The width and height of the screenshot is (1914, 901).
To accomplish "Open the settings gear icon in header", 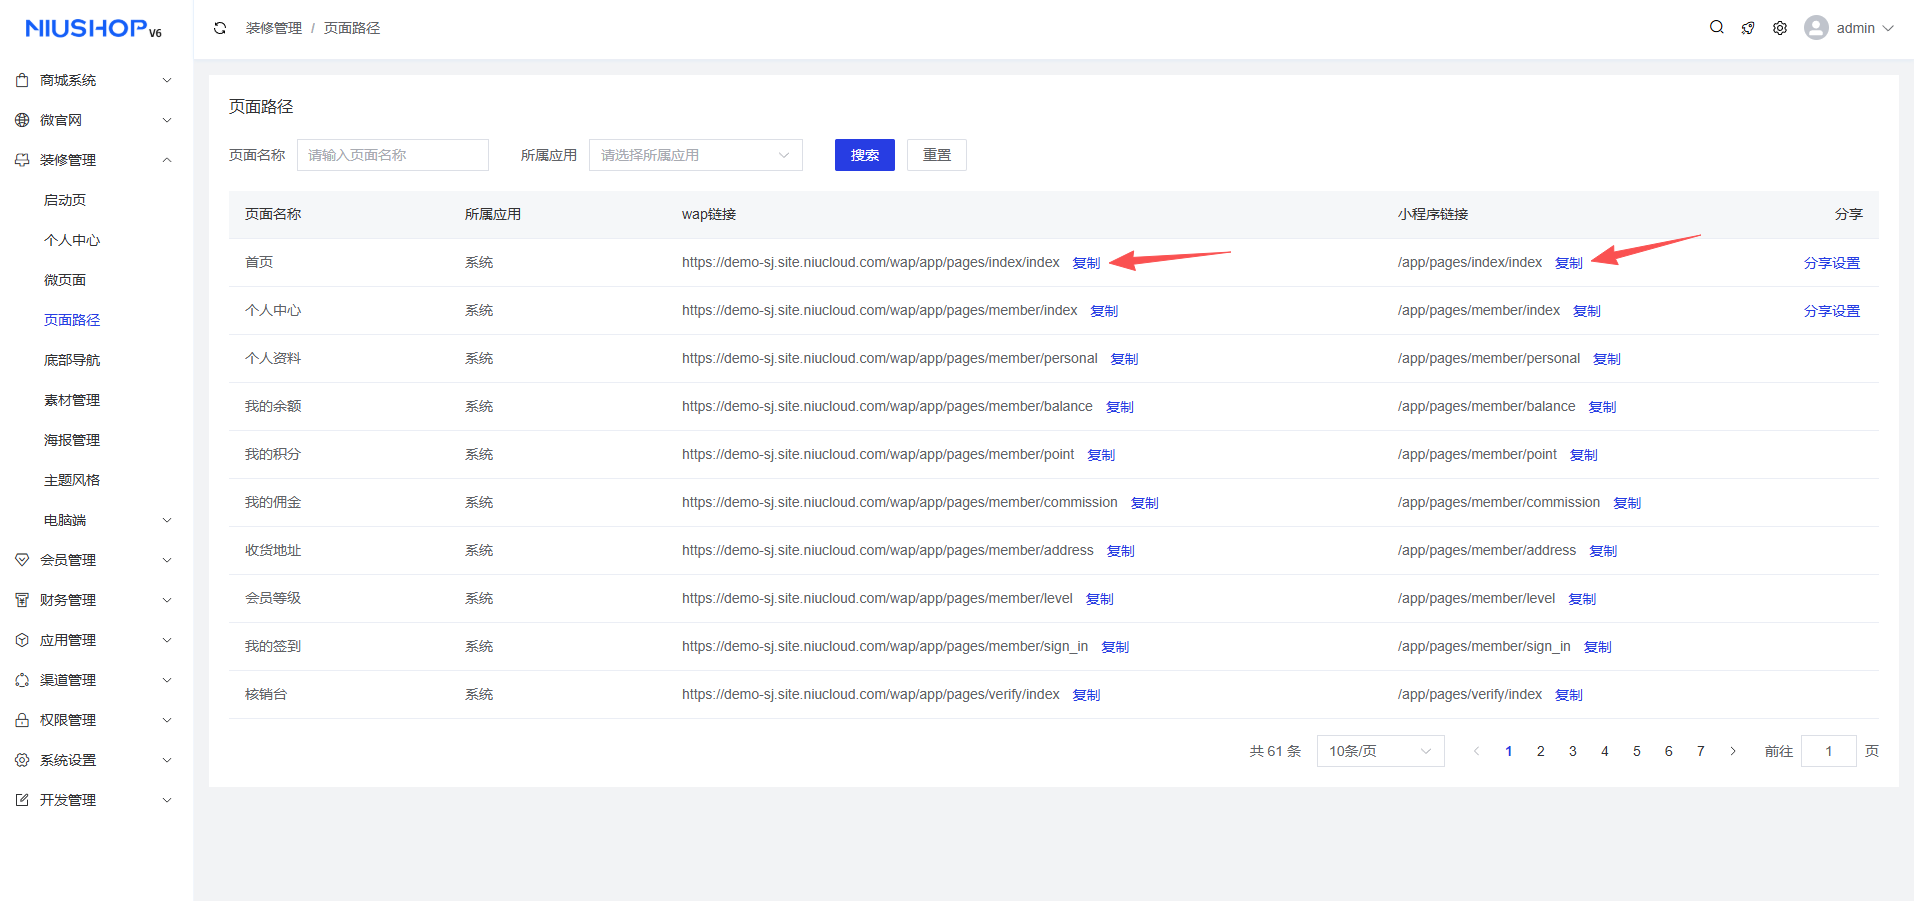I will coord(1780,28).
